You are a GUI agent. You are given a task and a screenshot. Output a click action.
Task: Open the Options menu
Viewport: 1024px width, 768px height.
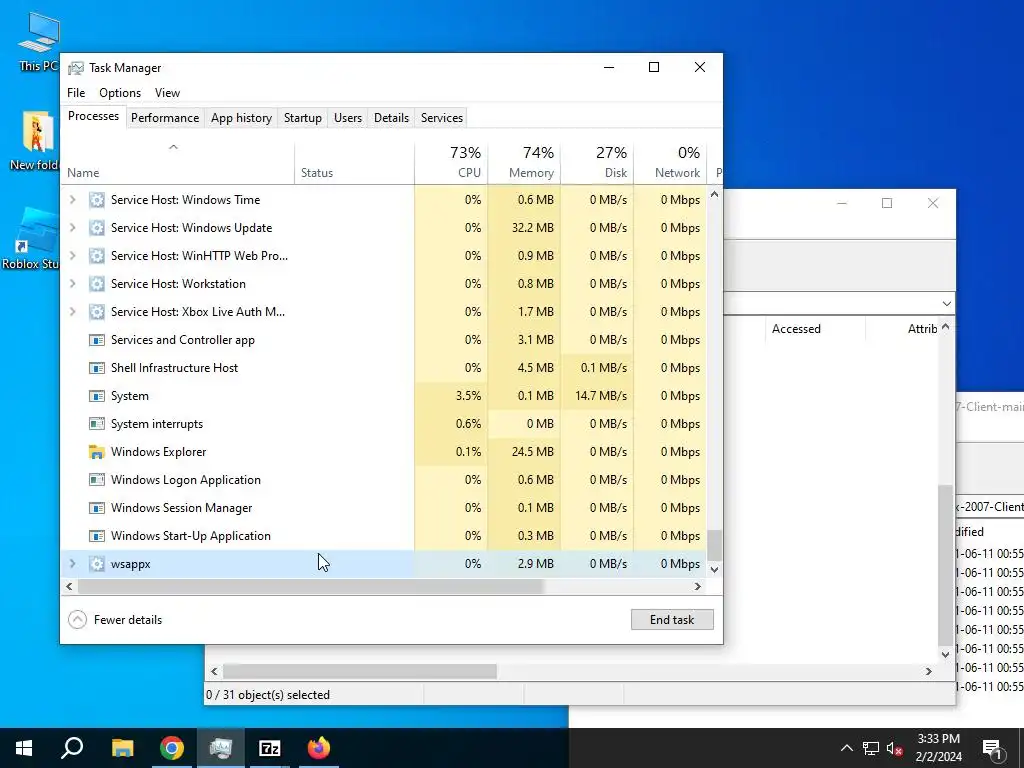tap(120, 93)
